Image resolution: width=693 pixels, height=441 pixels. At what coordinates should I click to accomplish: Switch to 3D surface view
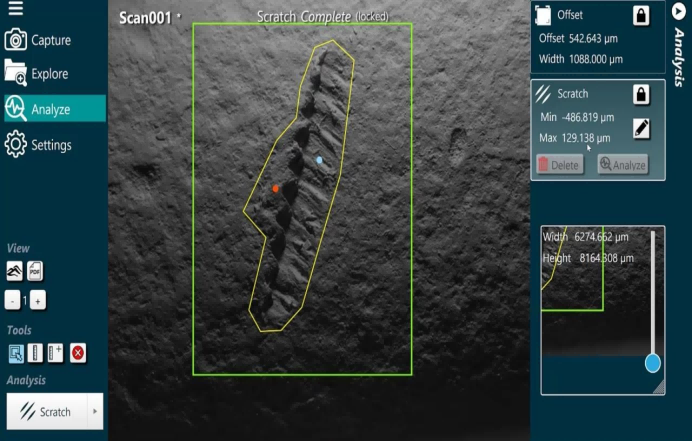click(x=14, y=271)
